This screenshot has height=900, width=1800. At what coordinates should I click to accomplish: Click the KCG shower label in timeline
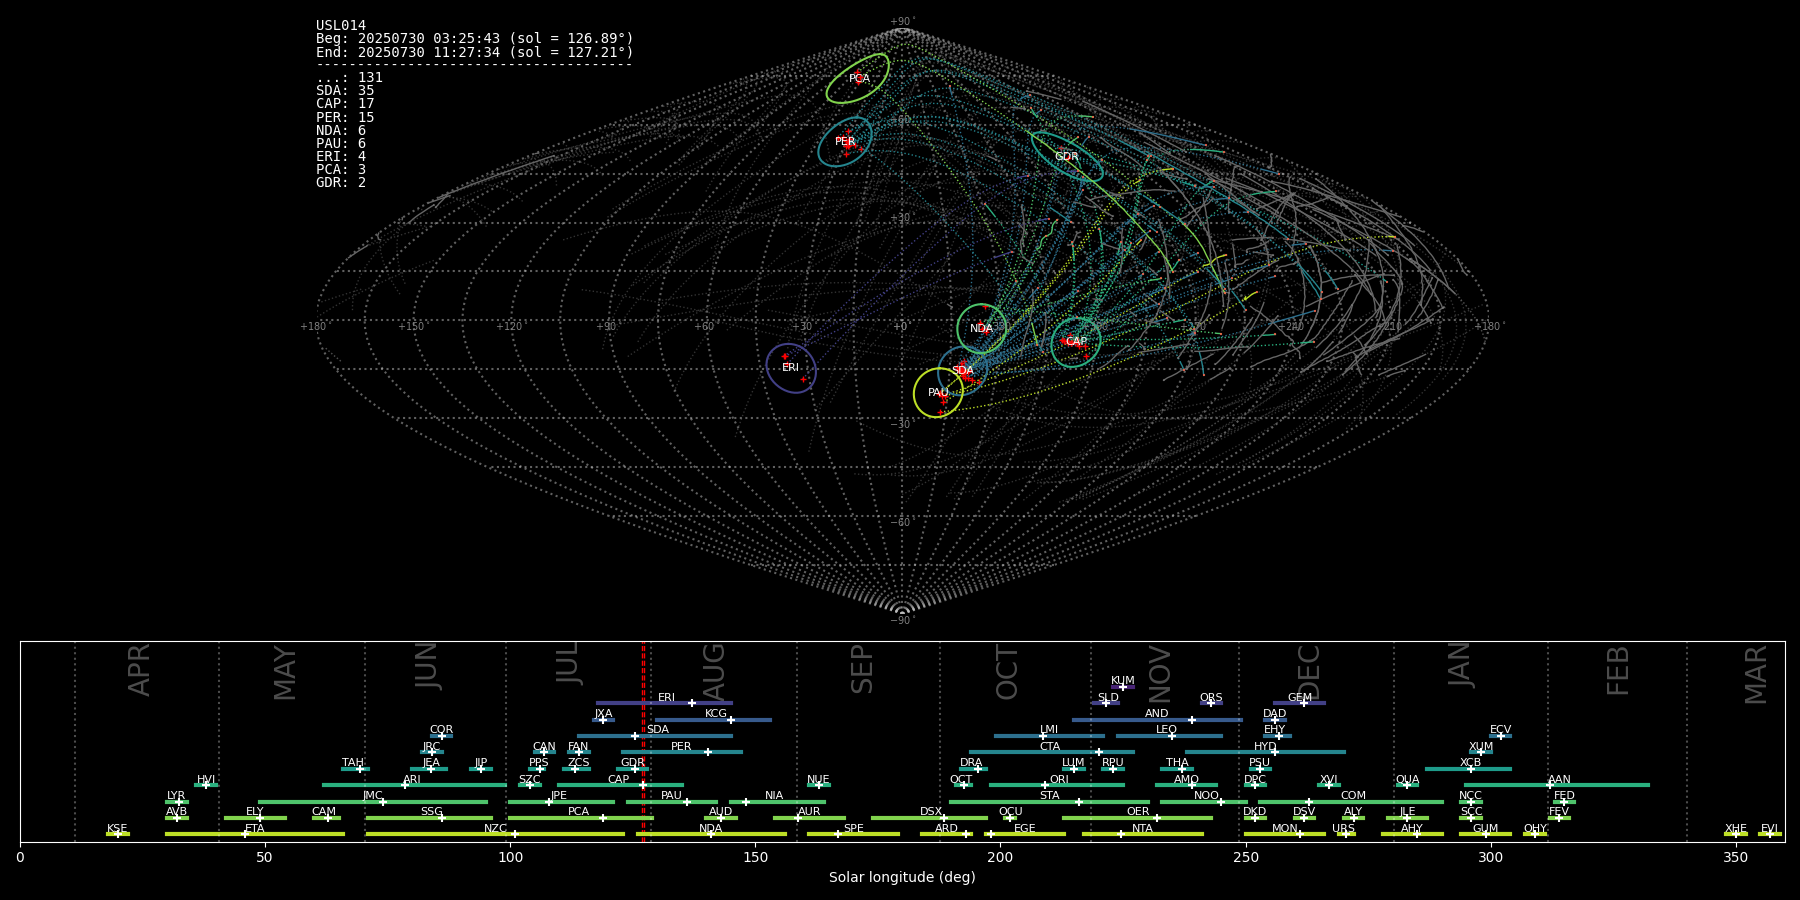[x=716, y=714]
